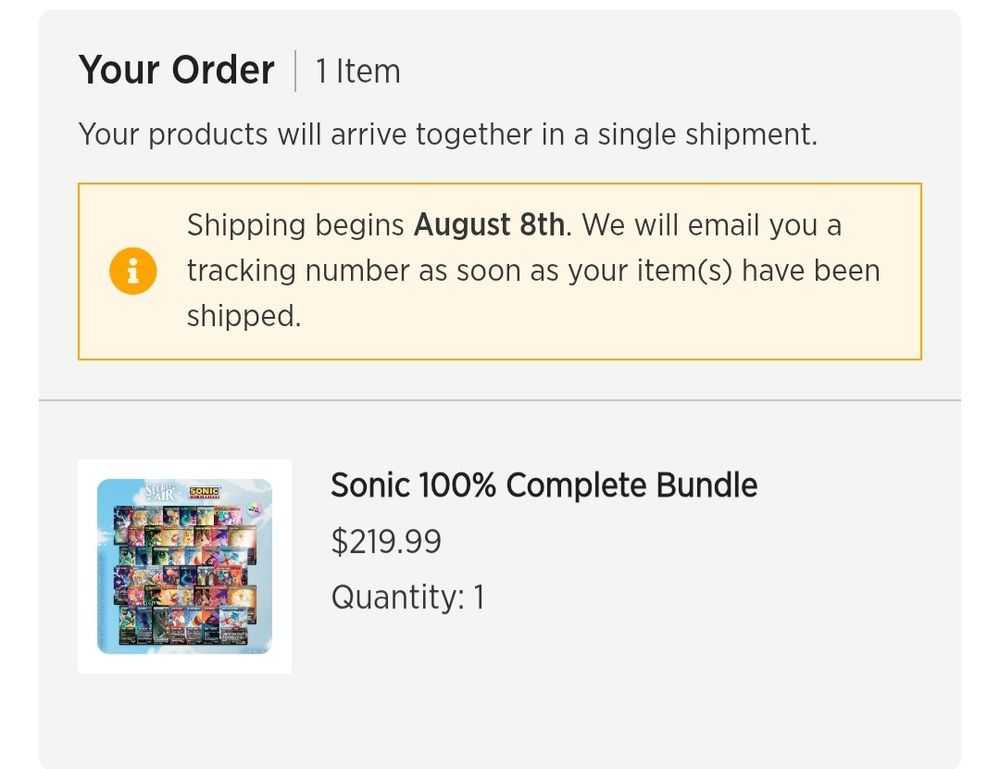Click the single shipment notice text
The image size is (1000, 769).
448,135
